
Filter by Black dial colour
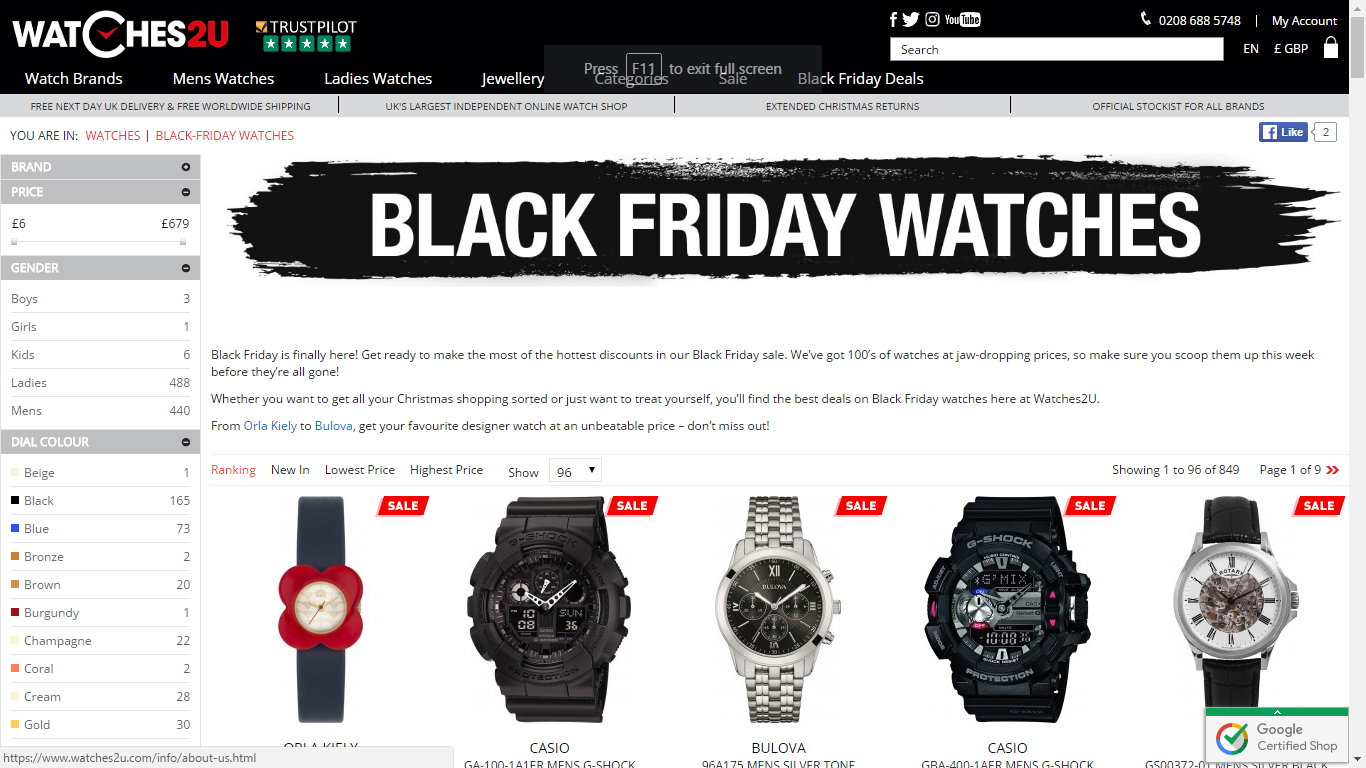tap(100, 500)
